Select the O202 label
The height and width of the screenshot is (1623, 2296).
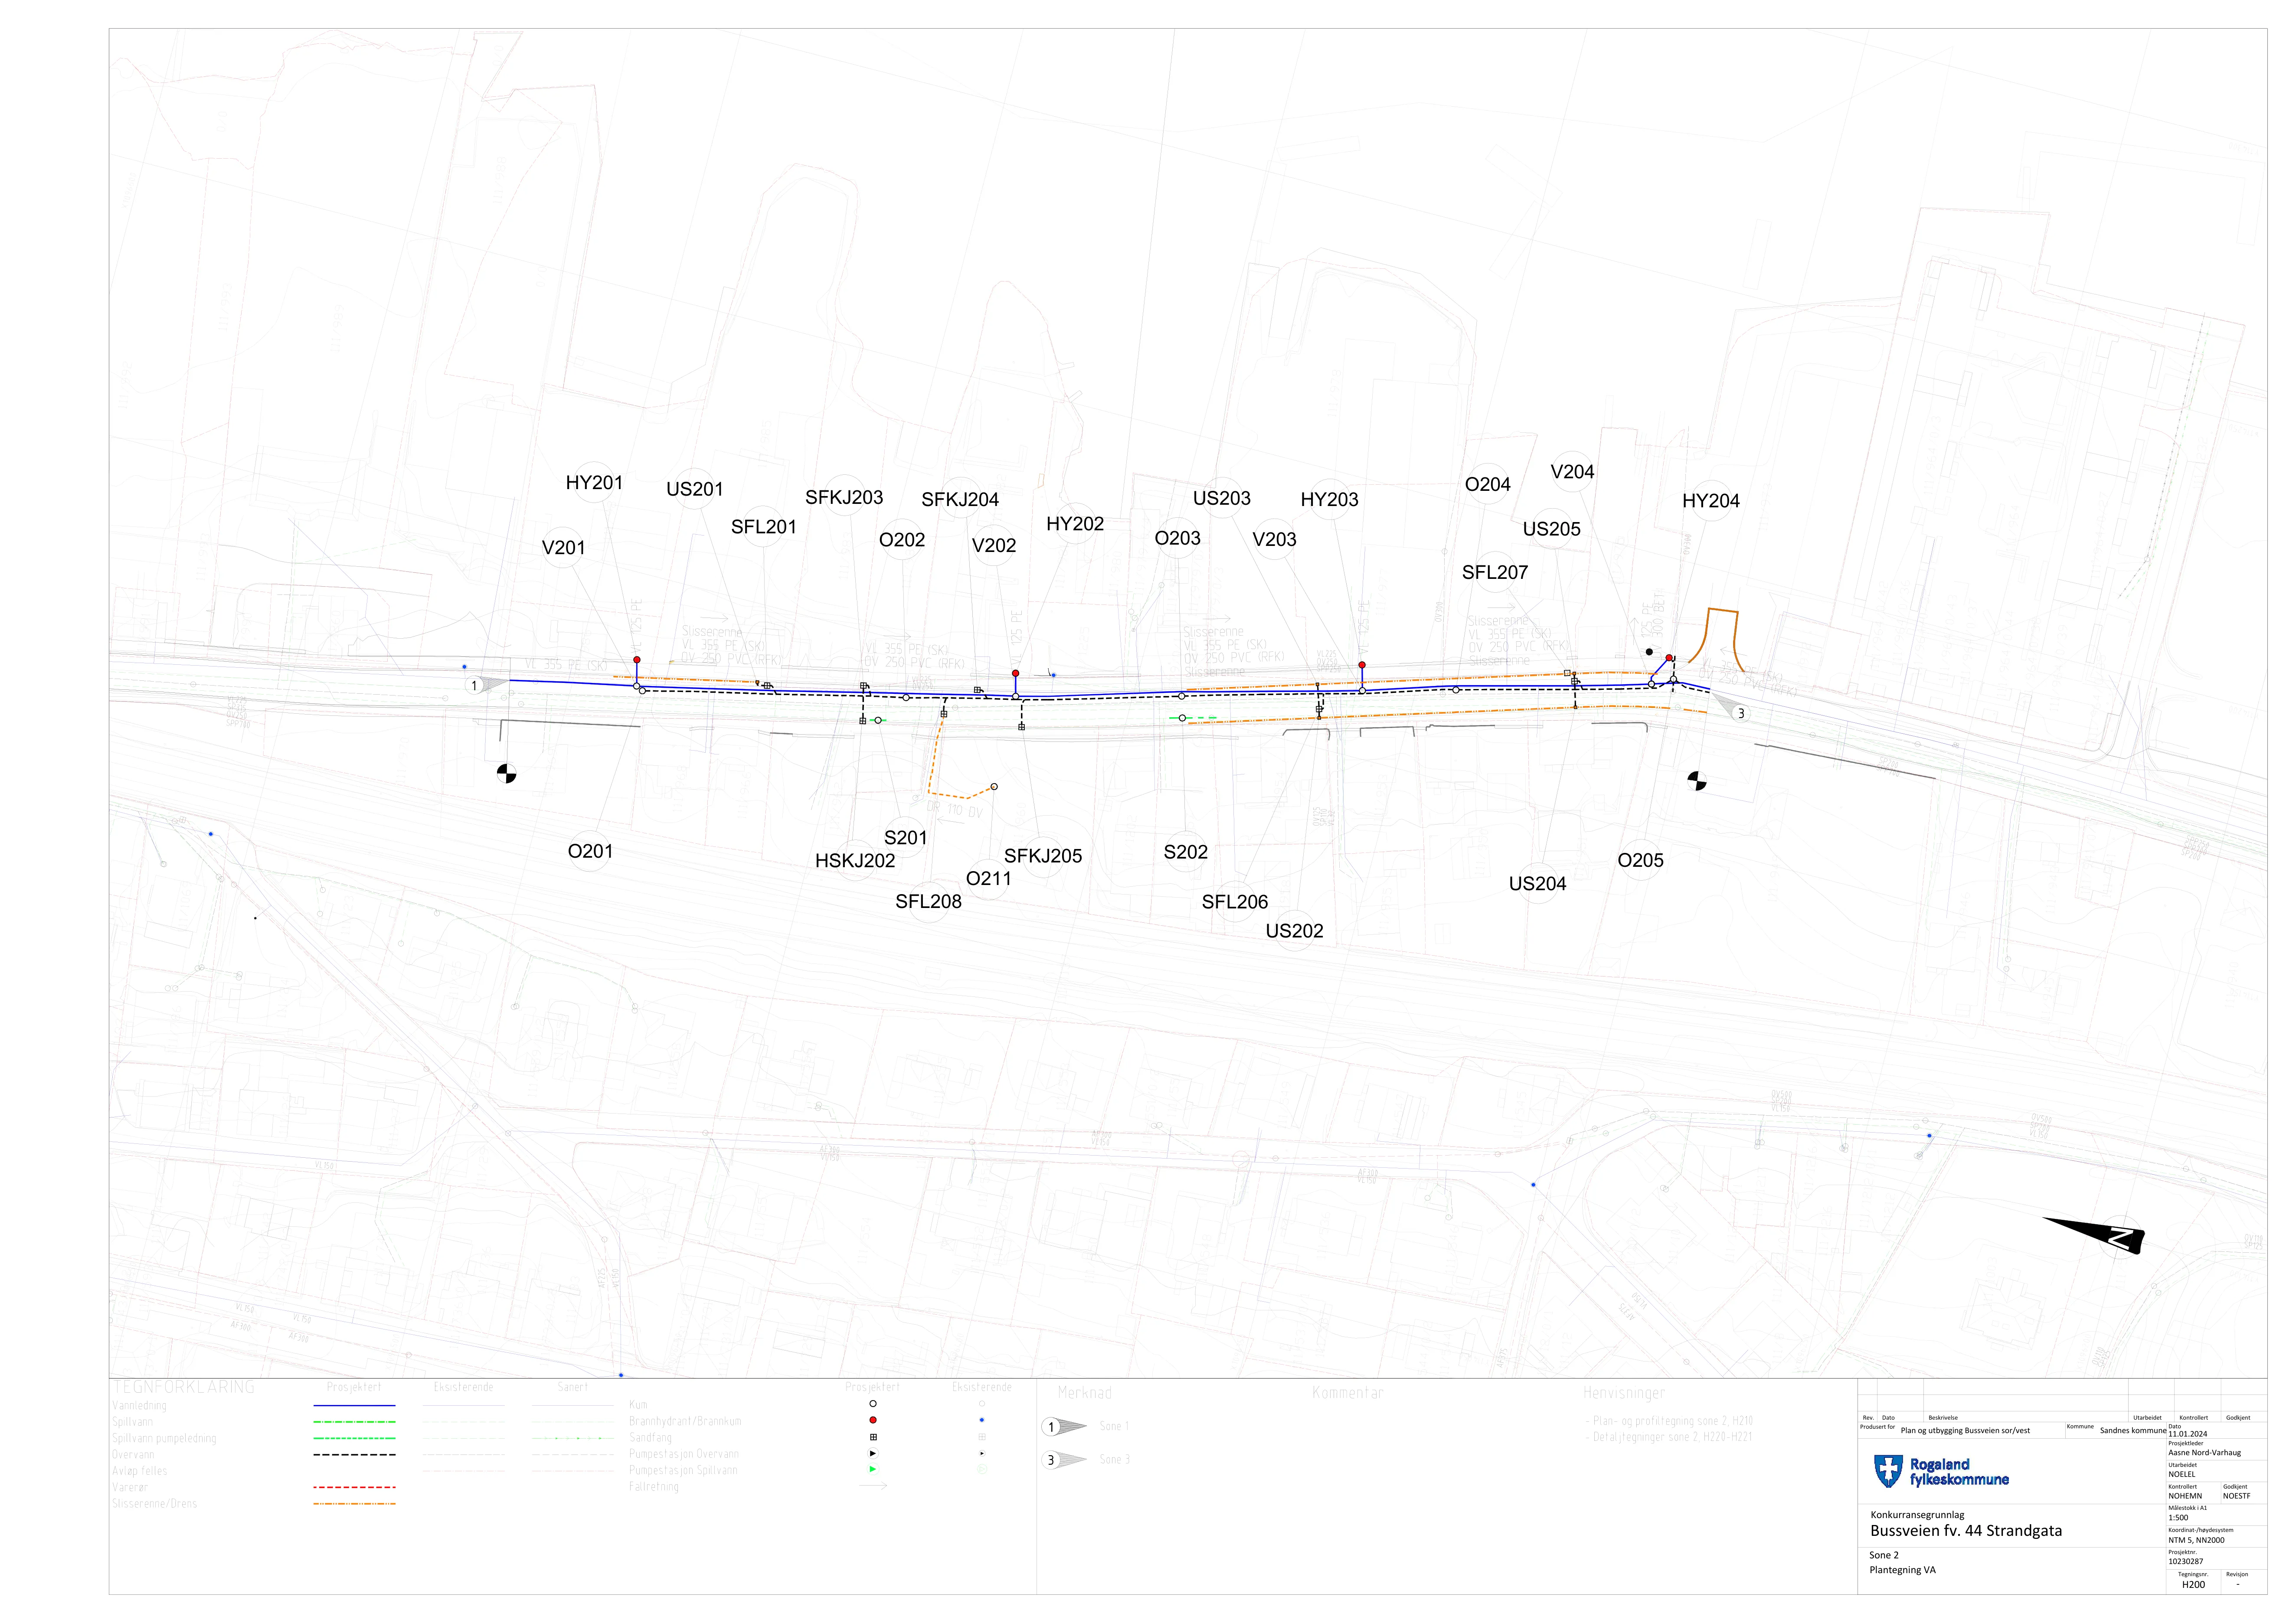(902, 540)
